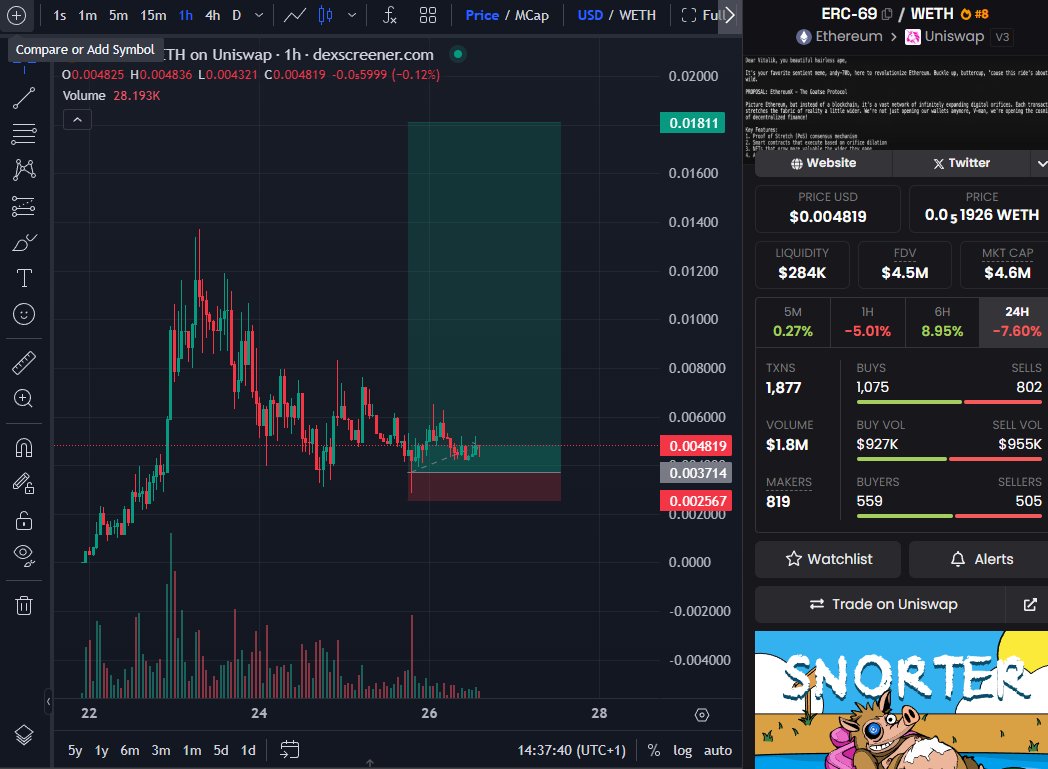Select the 1h timeframe
The height and width of the screenshot is (769, 1048).
[186, 15]
